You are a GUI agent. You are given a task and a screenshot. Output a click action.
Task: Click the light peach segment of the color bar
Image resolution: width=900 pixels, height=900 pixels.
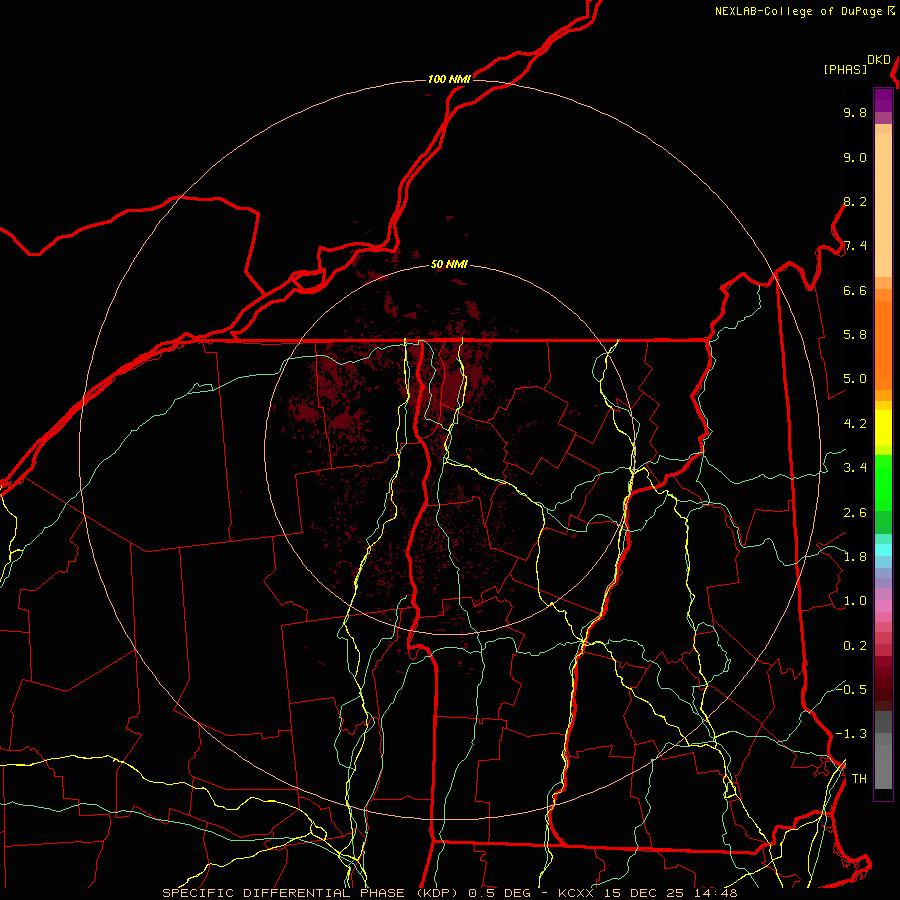pos(883,205)
